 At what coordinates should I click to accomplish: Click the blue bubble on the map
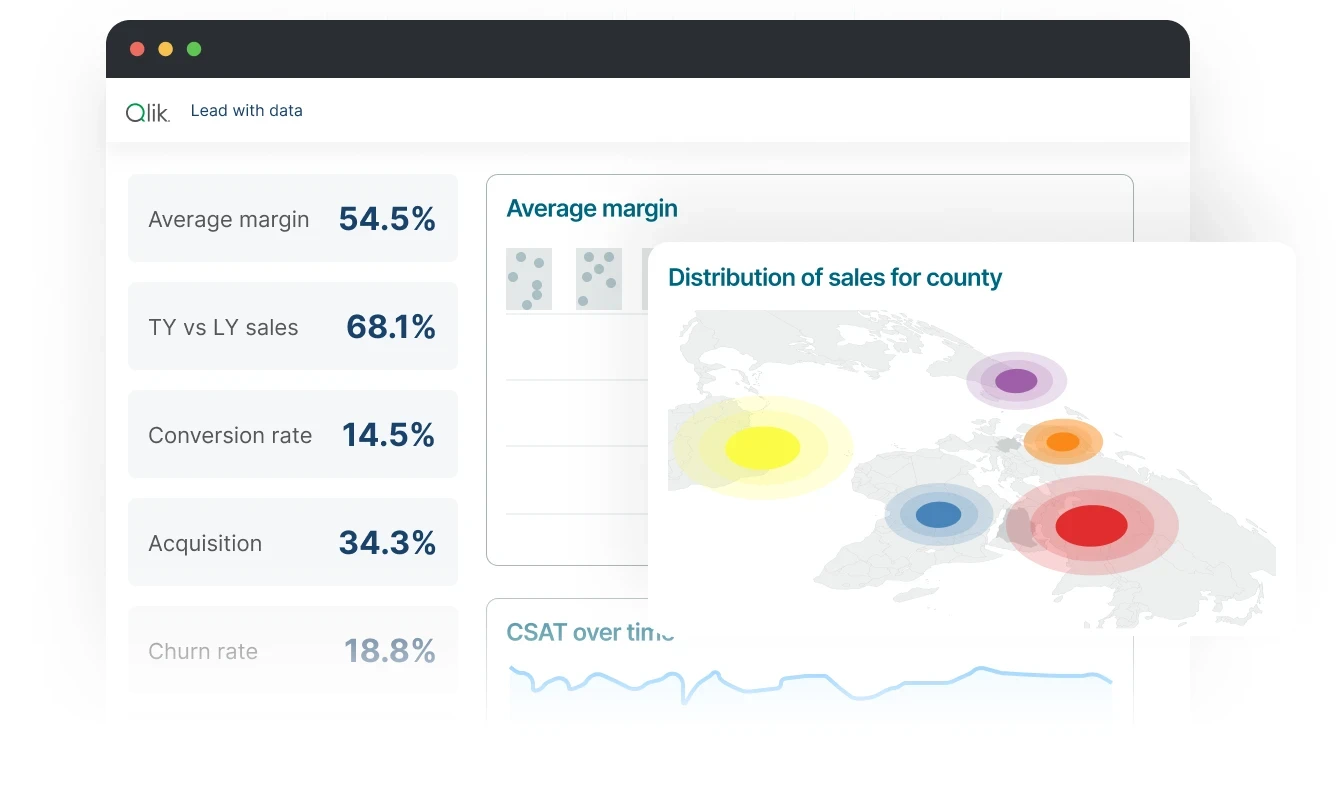tap(938, 515)
